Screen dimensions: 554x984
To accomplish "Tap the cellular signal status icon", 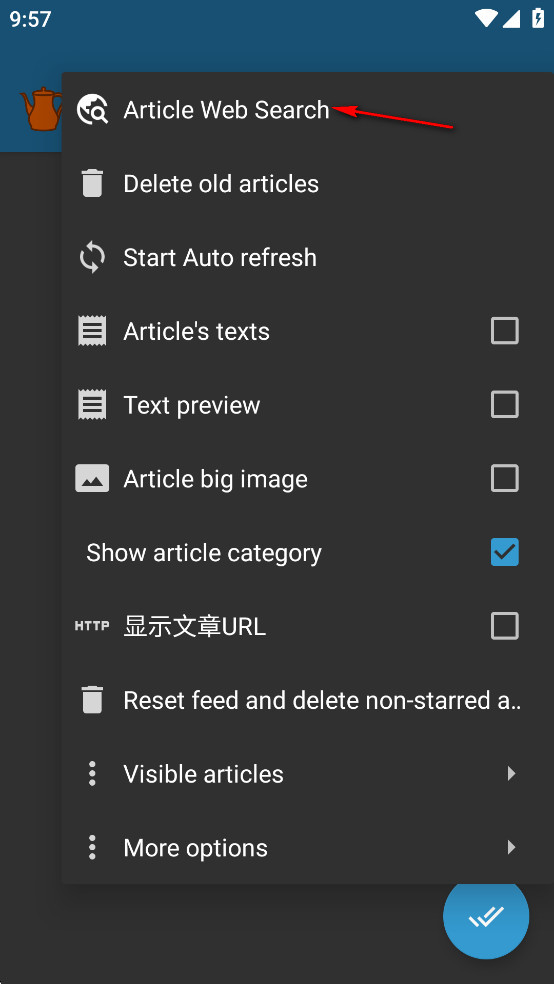I will pyautogui.click(x=511, y=18).
